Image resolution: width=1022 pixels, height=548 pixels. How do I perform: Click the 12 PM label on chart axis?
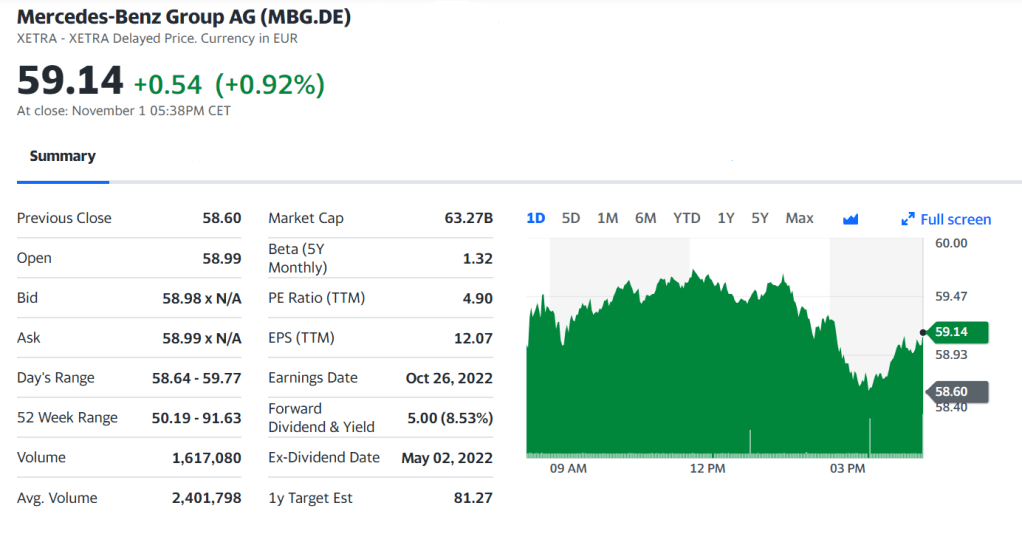pos(707,468)
